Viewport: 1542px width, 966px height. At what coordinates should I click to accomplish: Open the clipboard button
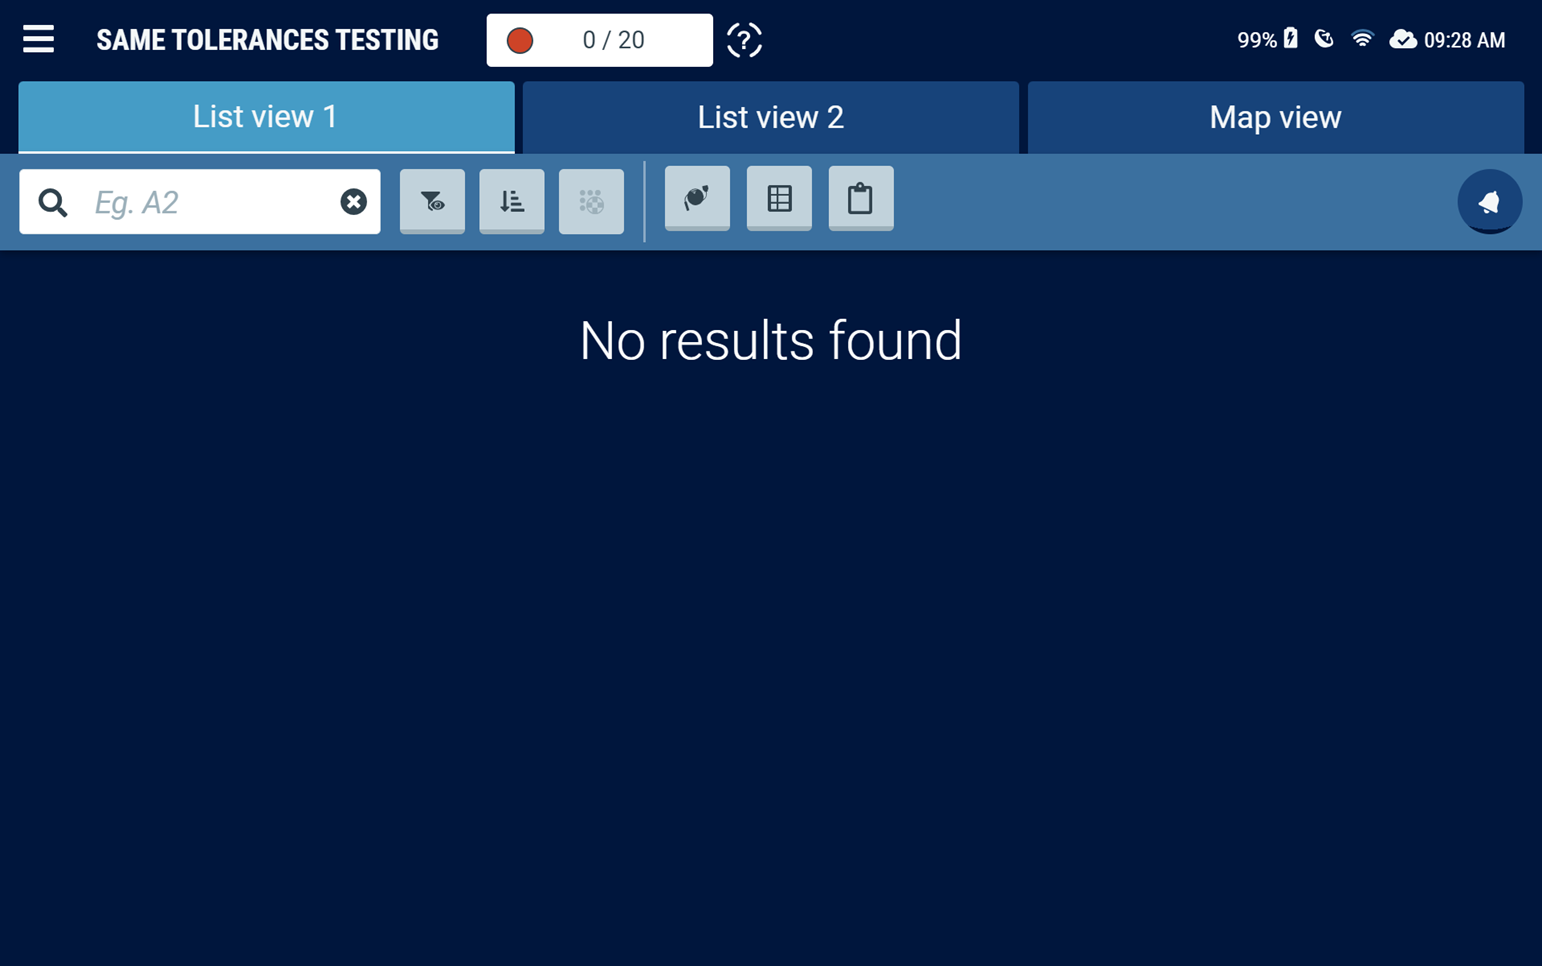point(861,198)
